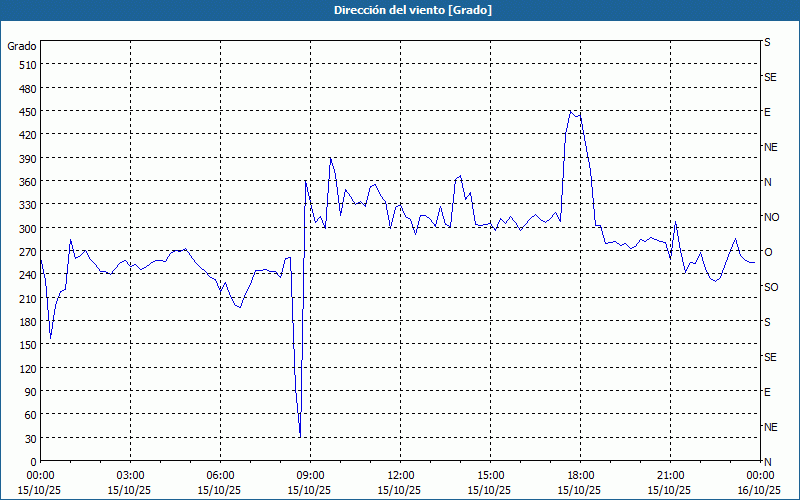800x500 pixels.
Task: Click the 120 degree axis label
Action: tap(28, 369)
